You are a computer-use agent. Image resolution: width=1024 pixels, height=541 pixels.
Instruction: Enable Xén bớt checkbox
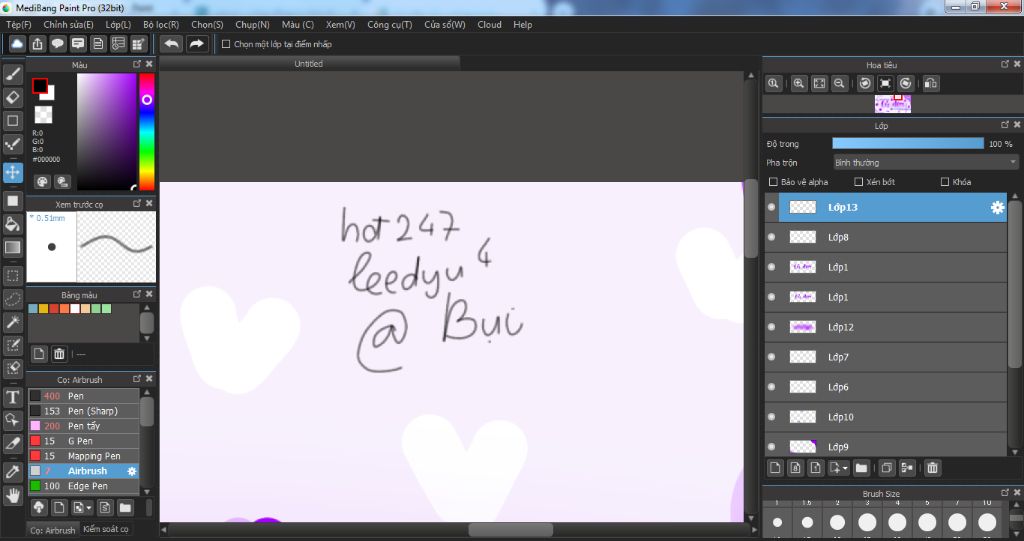tap(859, 182)
